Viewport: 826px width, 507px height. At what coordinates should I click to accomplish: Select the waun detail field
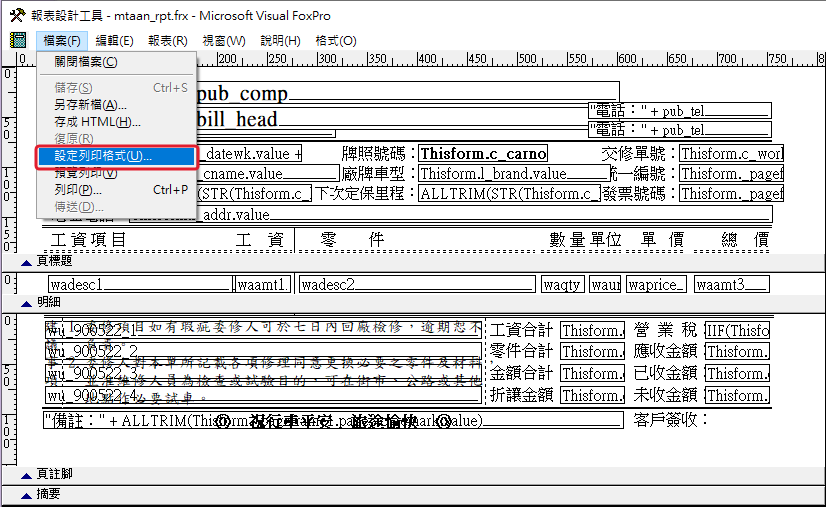(605, 285)
